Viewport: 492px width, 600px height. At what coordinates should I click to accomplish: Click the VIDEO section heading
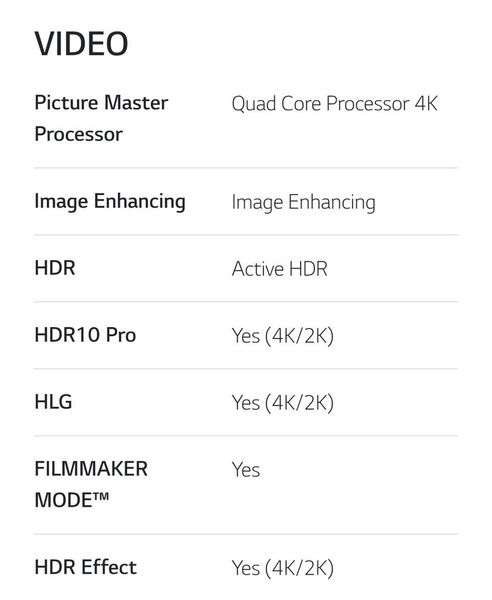click(81, 44)
